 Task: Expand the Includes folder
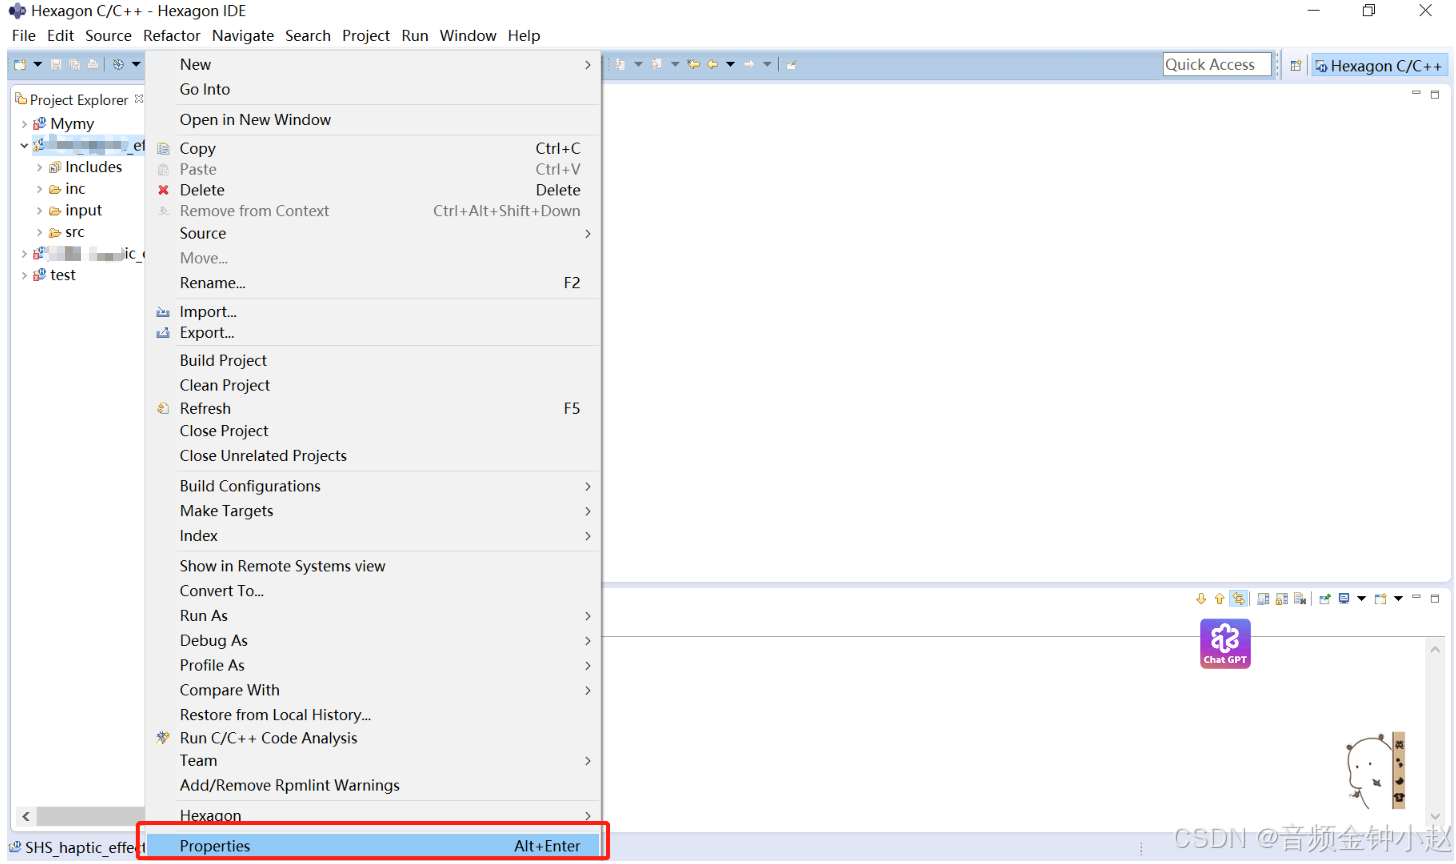pyautogui.click(x=39, y=168)
